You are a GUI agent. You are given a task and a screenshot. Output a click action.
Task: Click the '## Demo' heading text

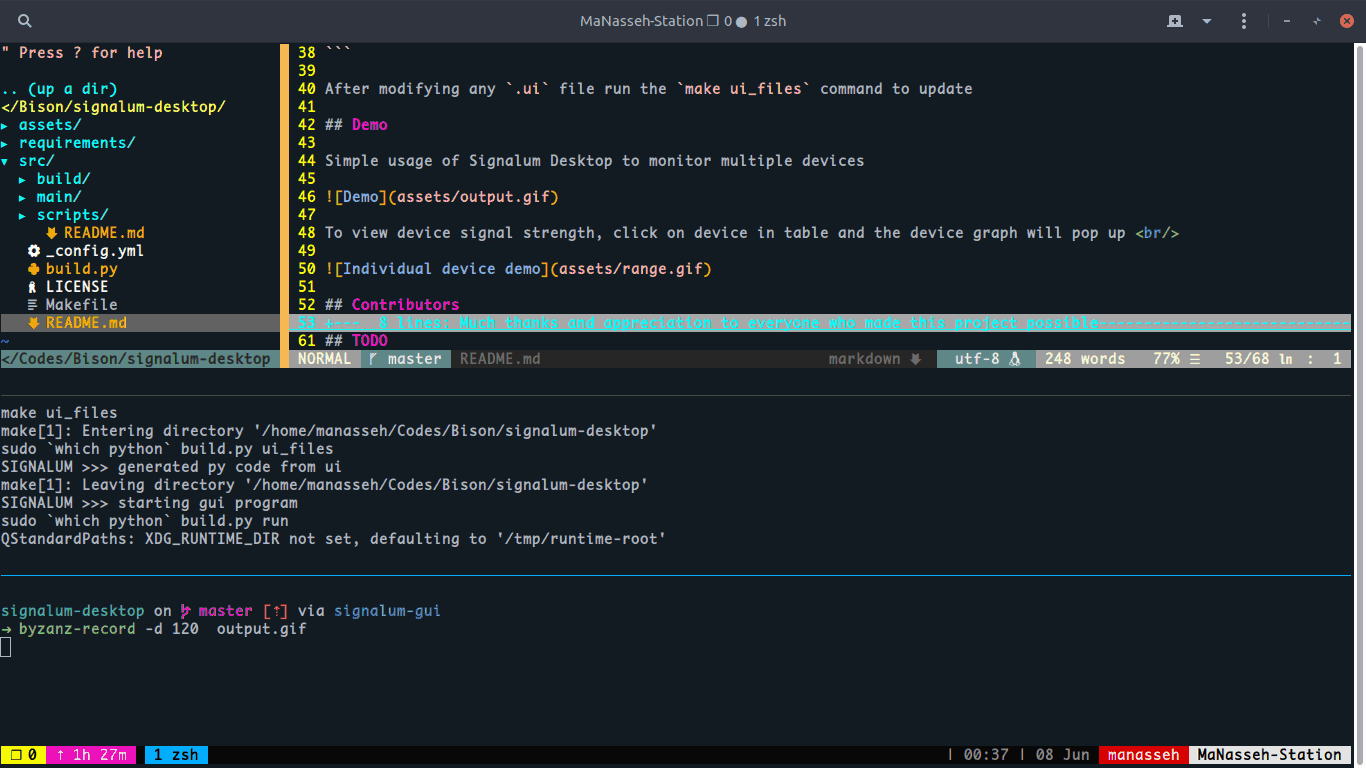point(356,125)
